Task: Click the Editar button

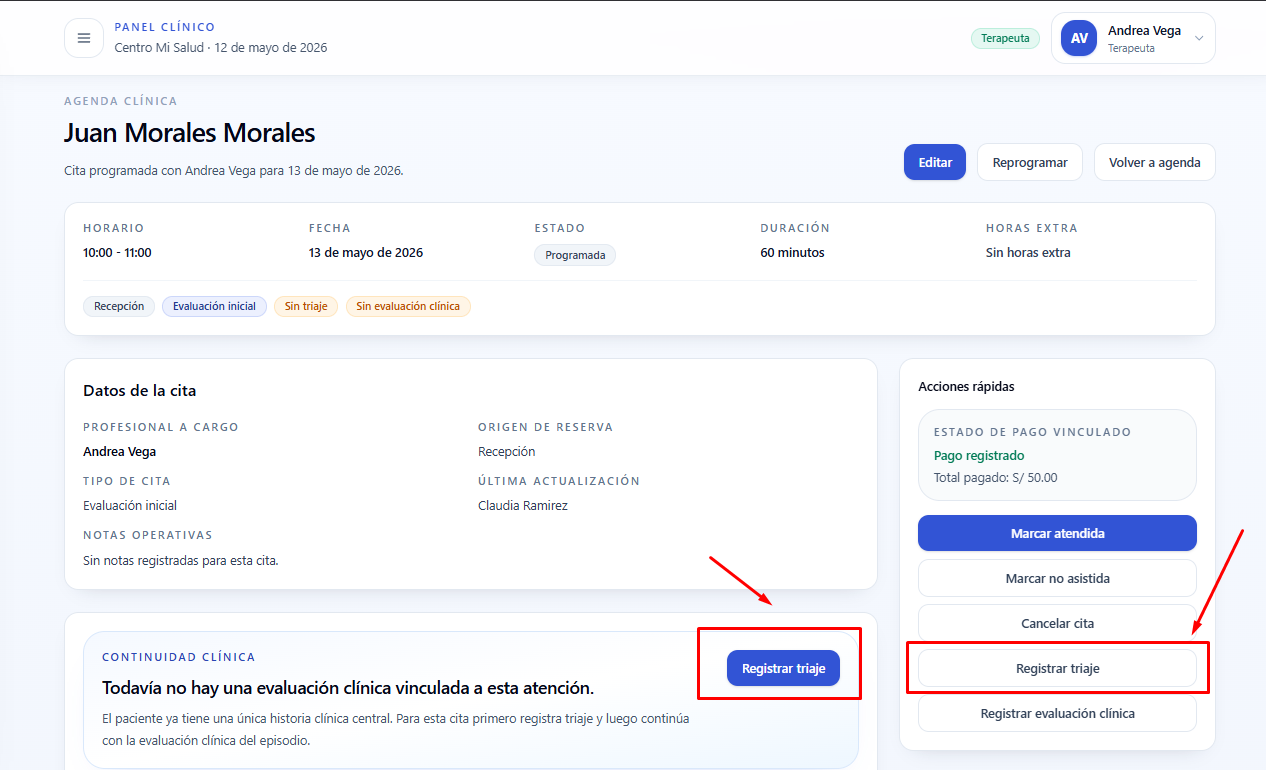Action: click(x=935, y=162)
